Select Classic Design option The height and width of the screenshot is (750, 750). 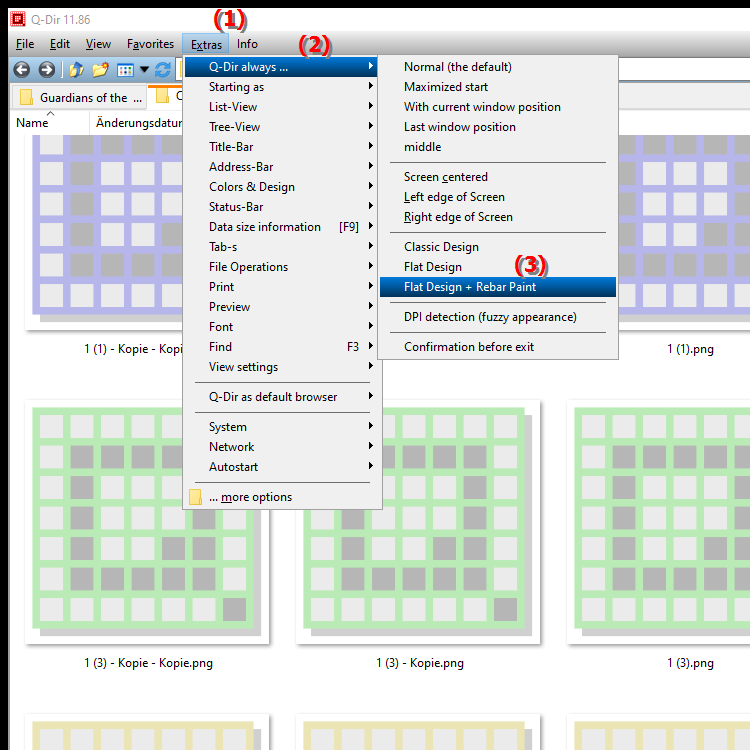[x=497, y=247]
